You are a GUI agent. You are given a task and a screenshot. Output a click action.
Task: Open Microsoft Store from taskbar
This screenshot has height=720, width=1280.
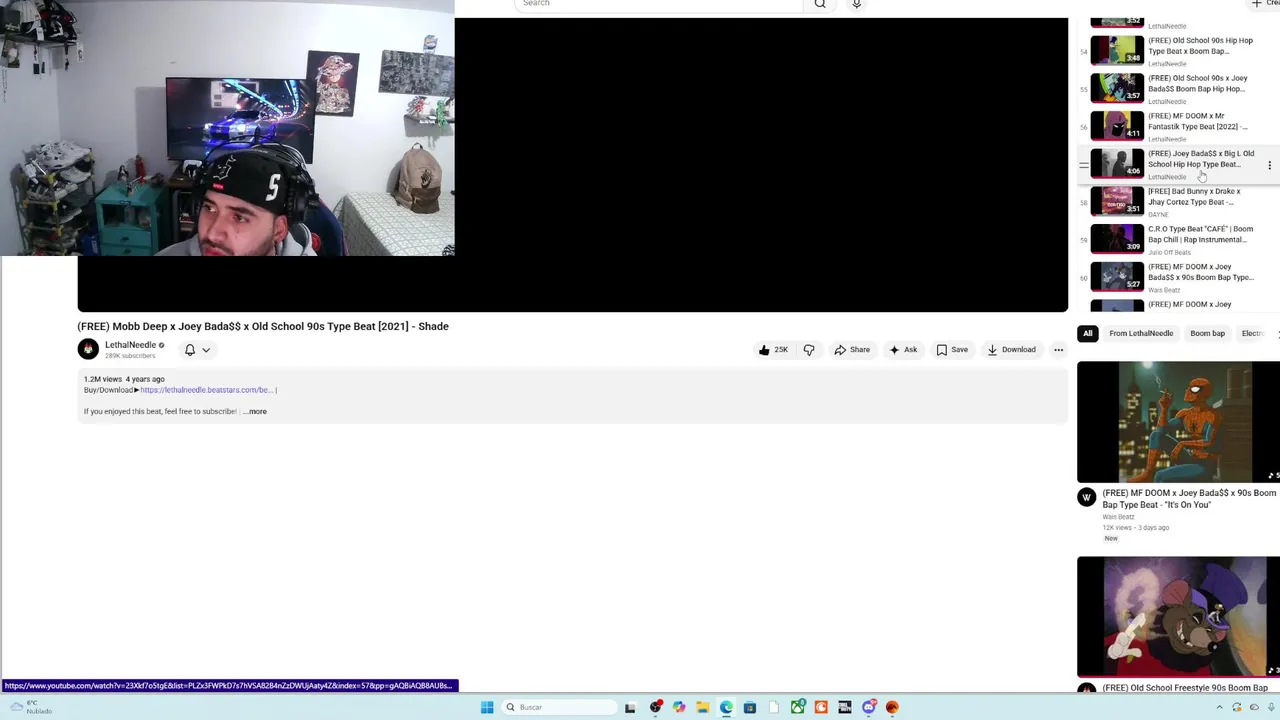click(749, 707)
